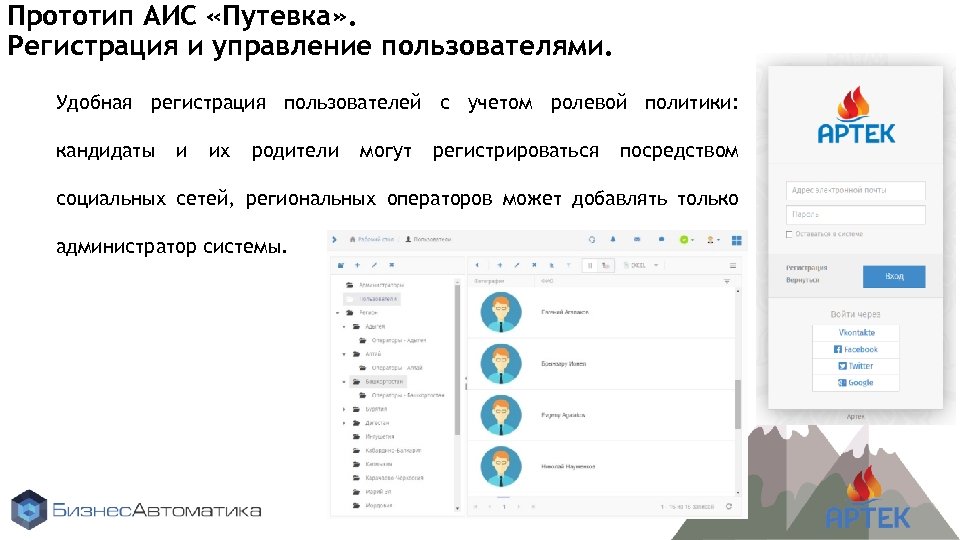
Task: Click add-folder icon in tree toolbar
Action: [x=341, y=265]
